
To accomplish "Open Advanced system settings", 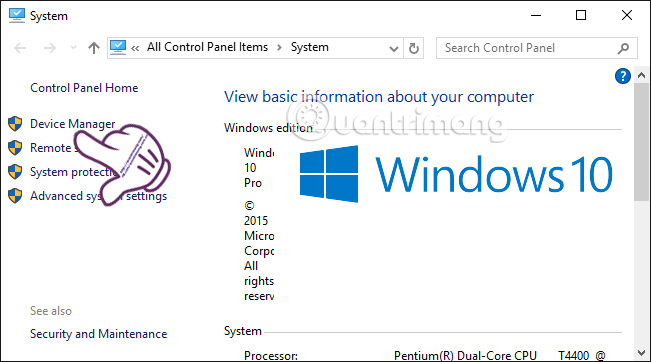I will tap(98, 196).
